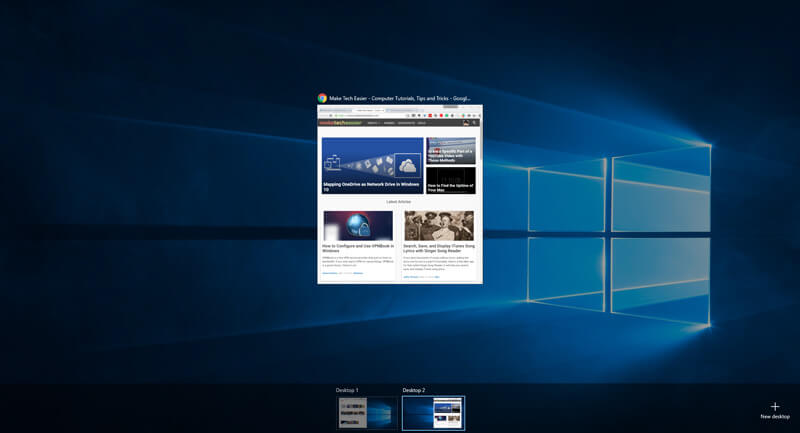This screenshot has height=433, width=800.
Task: Click the maketecheasier logo in the preview
Action: point(340,123)
